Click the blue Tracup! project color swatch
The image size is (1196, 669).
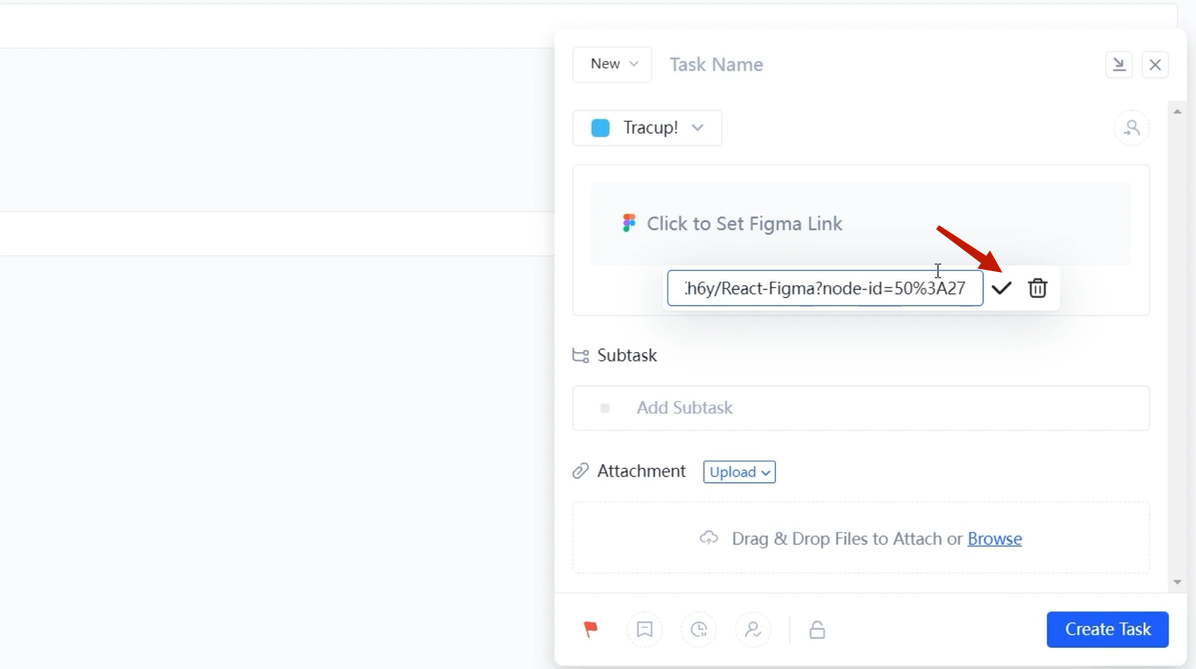click(x=600, y=128)
